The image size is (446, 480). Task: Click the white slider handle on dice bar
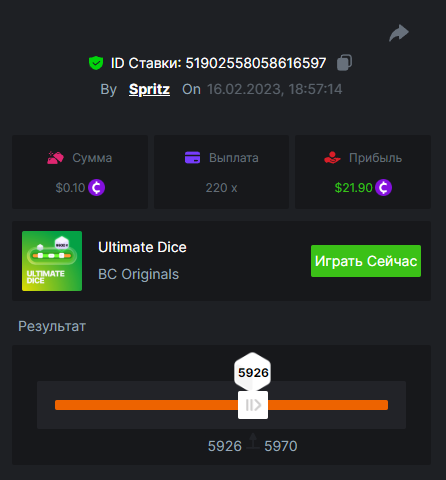pos(253,405)
